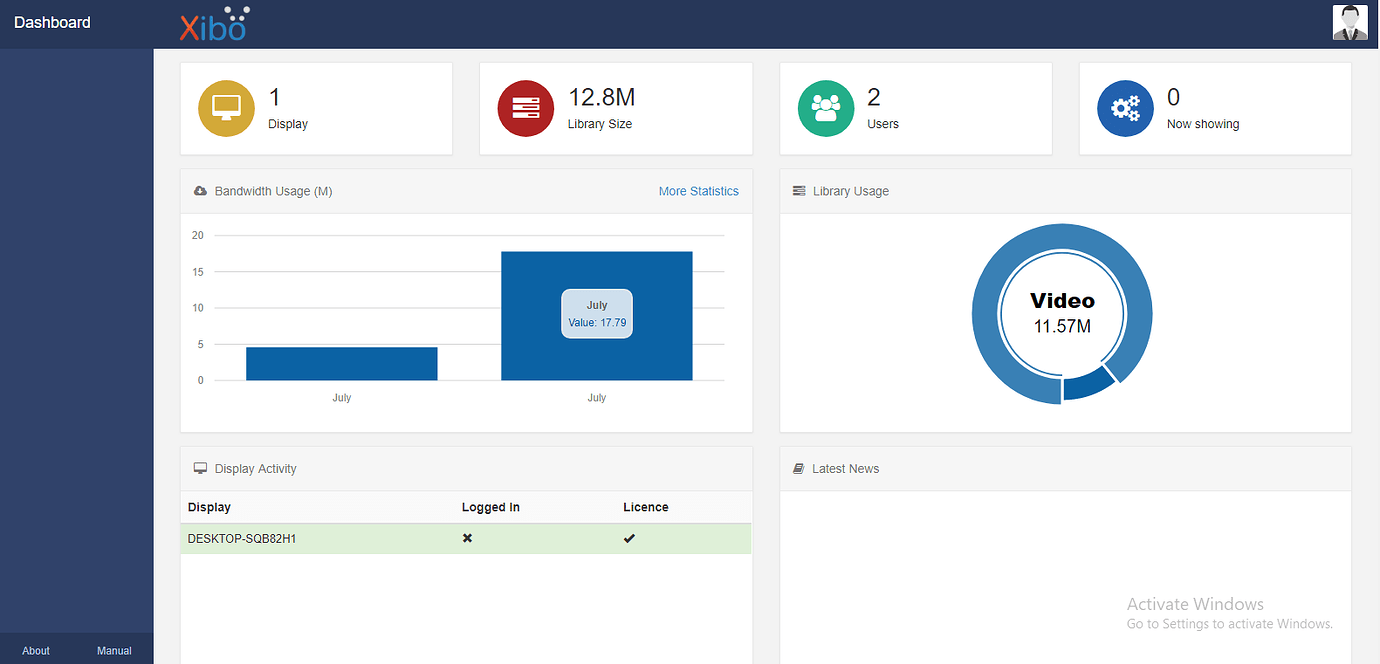This screenshot has width=1380, height=664.
Task: Click the short July bandwidth bar
Action: coord(341,364)
